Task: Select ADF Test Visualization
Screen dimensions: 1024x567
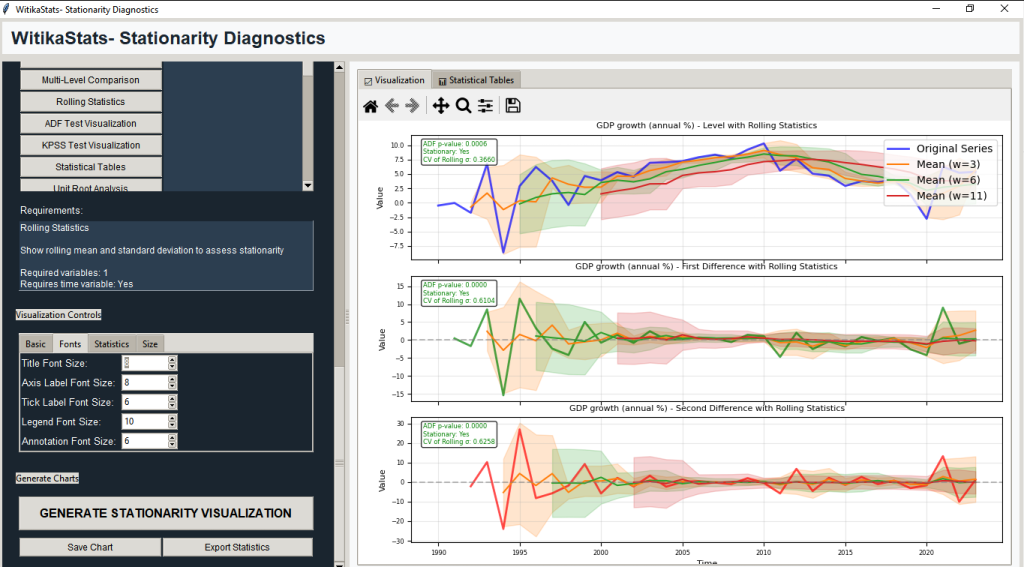Action: pos(91,123)
